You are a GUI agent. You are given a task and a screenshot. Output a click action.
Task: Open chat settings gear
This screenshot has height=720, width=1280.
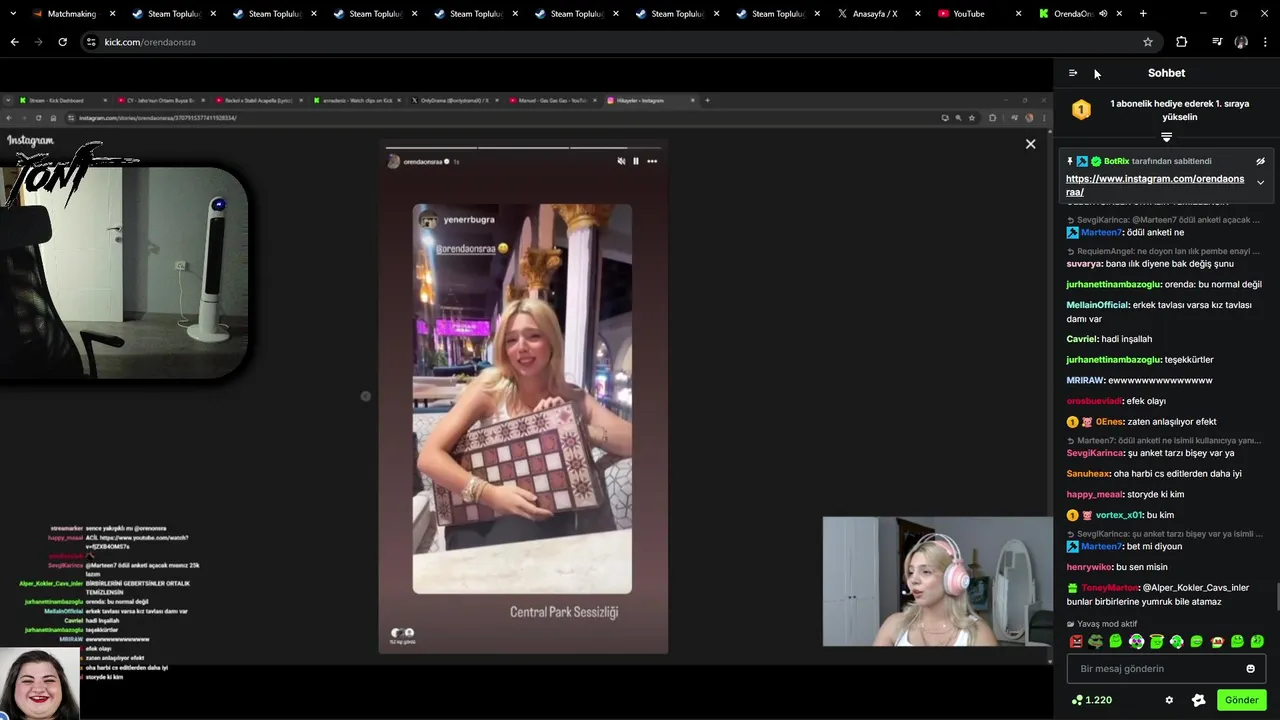pyautogui.click(x=1169, y=700)
